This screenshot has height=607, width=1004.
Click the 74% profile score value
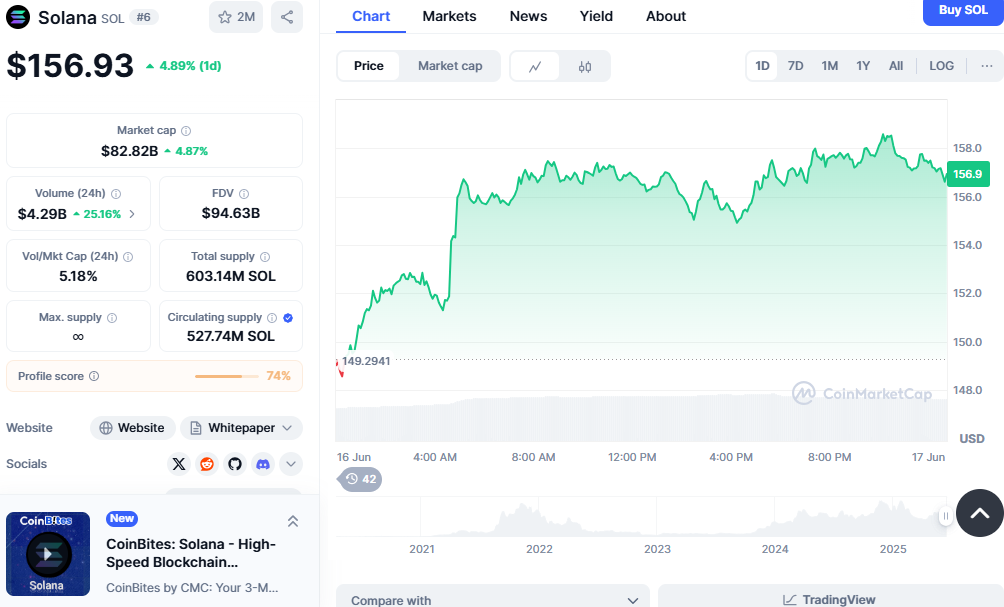tap(279, 376)
